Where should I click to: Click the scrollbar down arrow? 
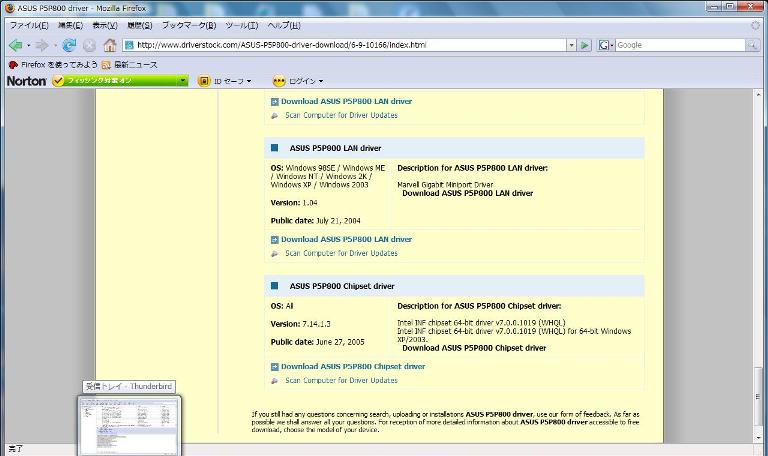coord(759,437)
